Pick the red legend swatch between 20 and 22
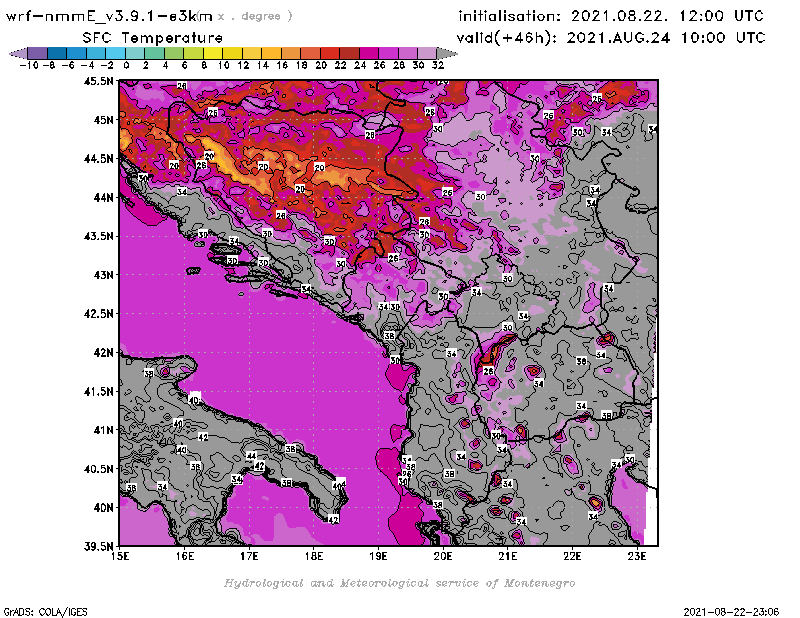 point(330,53)
